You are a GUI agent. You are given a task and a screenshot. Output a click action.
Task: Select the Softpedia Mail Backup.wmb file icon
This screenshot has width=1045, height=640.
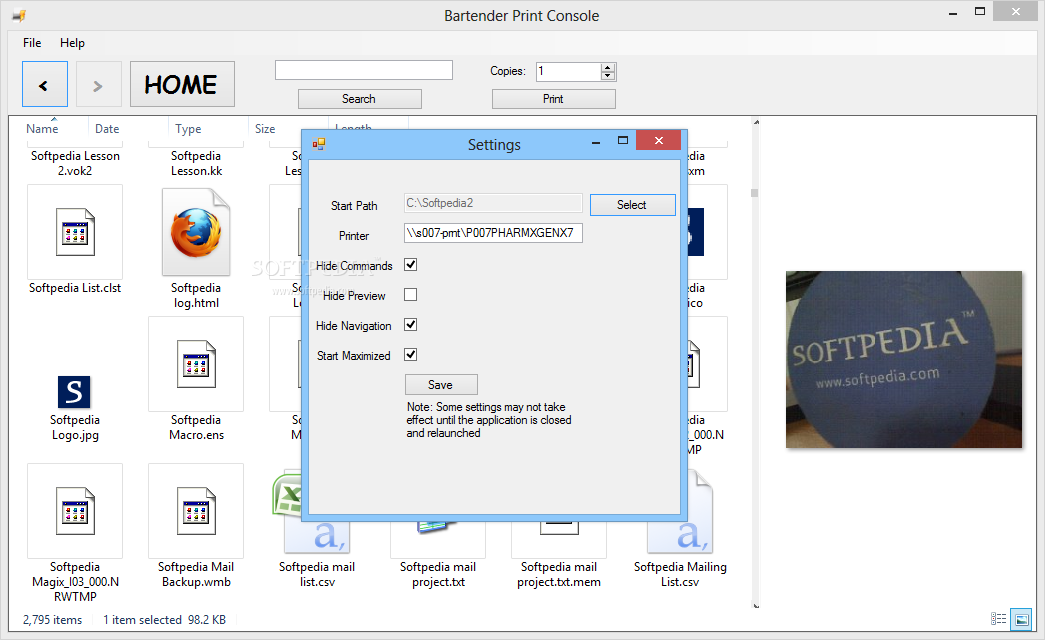(196, 511)
